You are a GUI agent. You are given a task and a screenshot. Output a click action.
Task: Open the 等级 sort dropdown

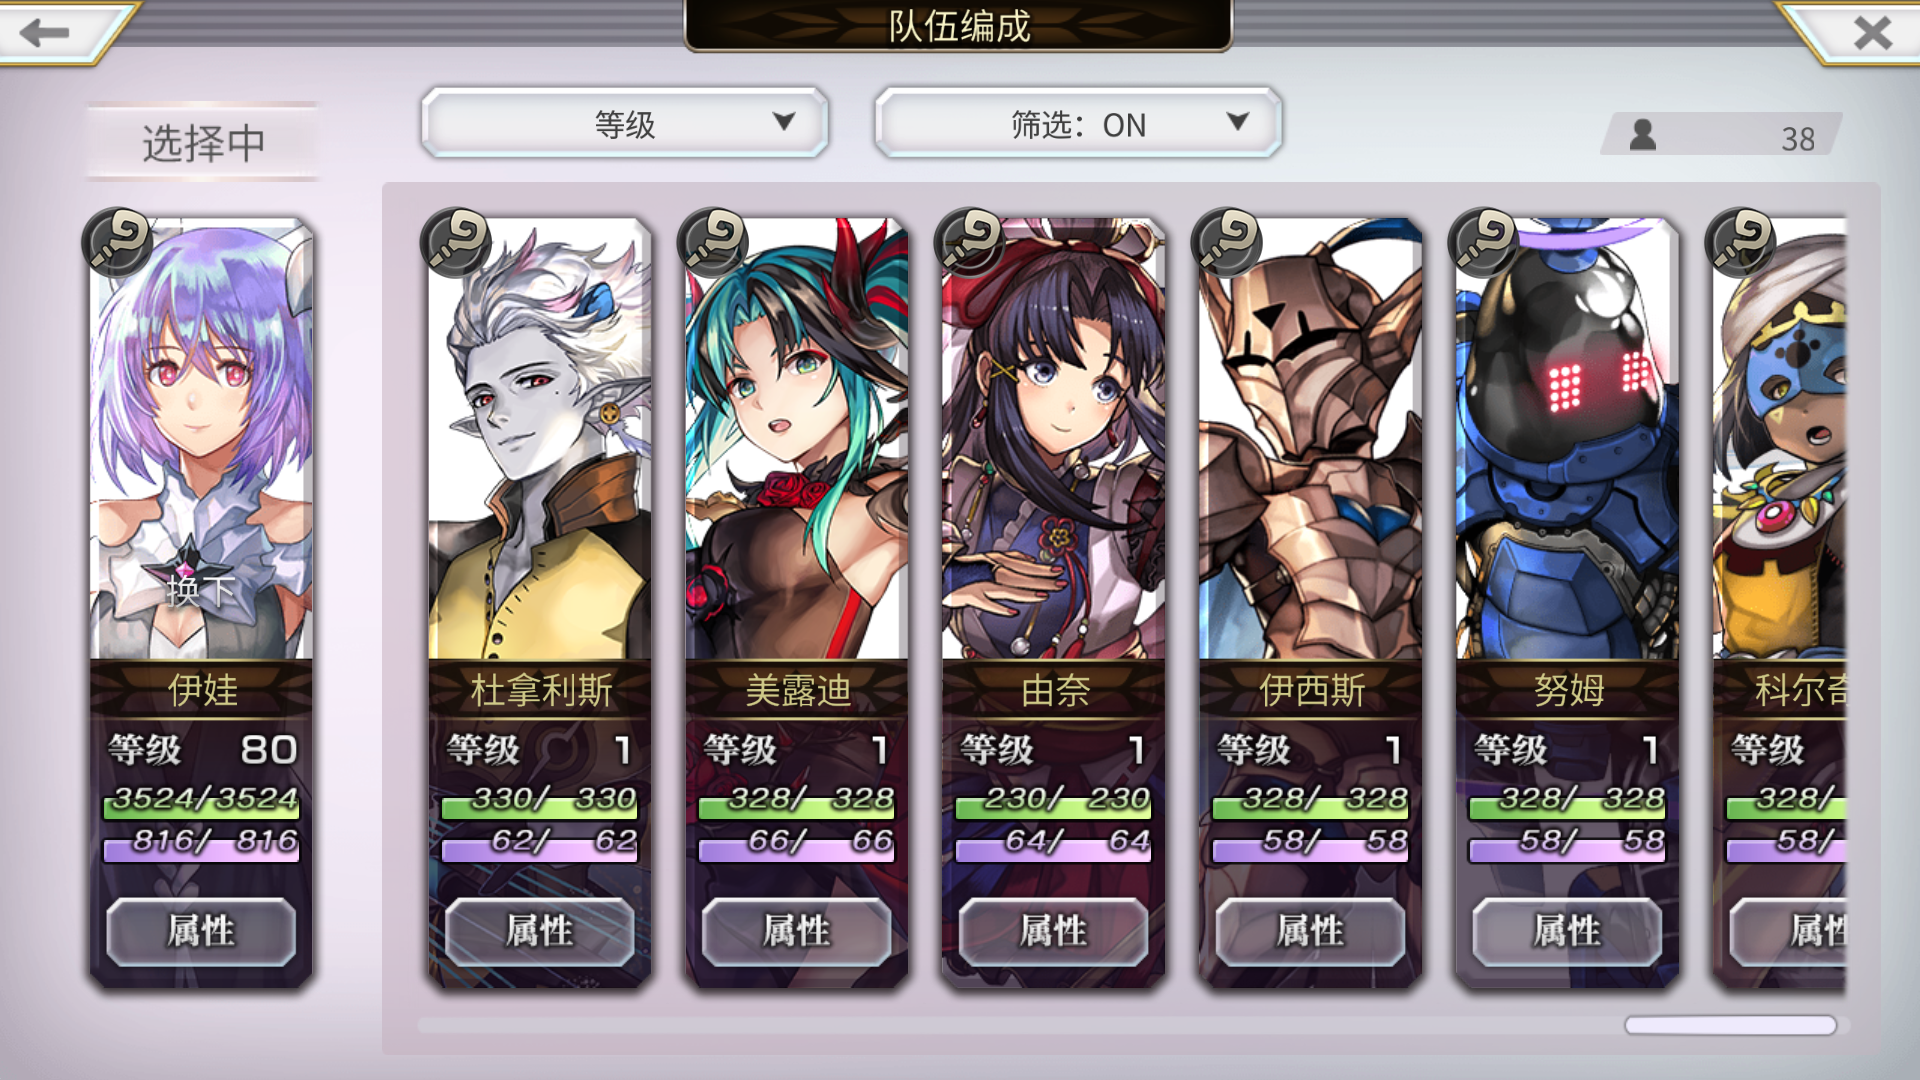[625, 123]
